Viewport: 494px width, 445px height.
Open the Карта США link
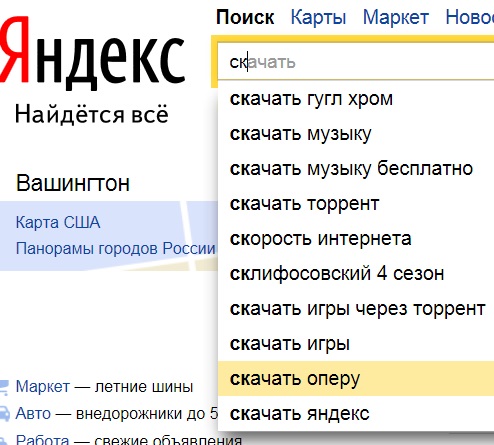58,222
